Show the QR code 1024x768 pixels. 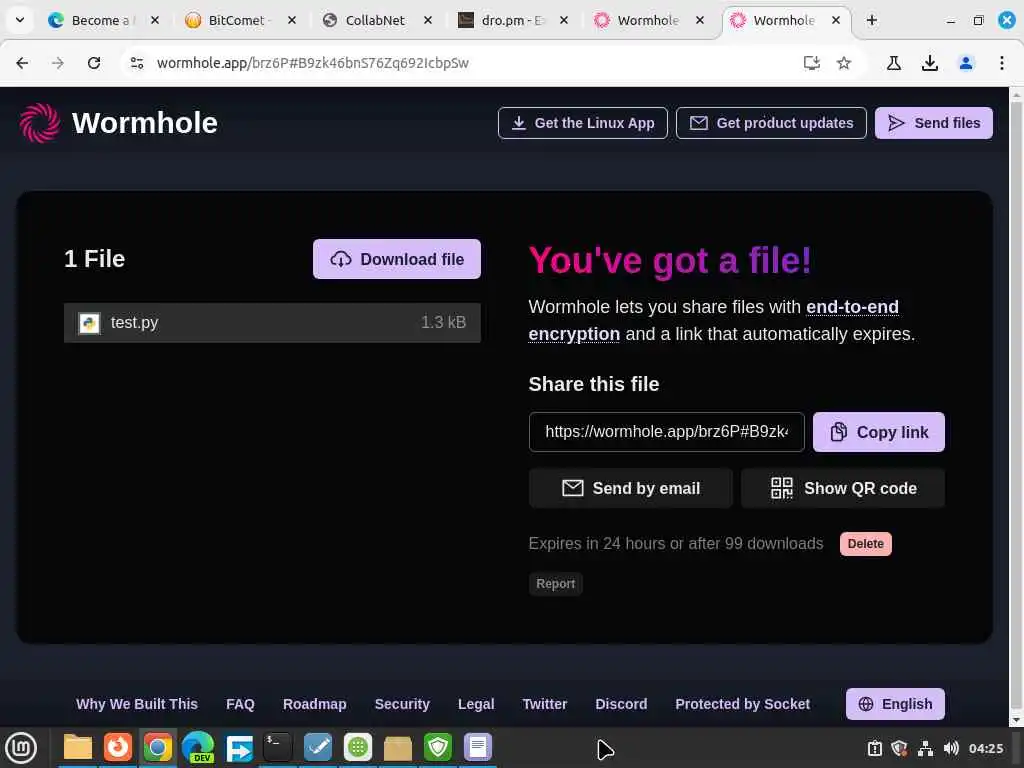point(842,488)
